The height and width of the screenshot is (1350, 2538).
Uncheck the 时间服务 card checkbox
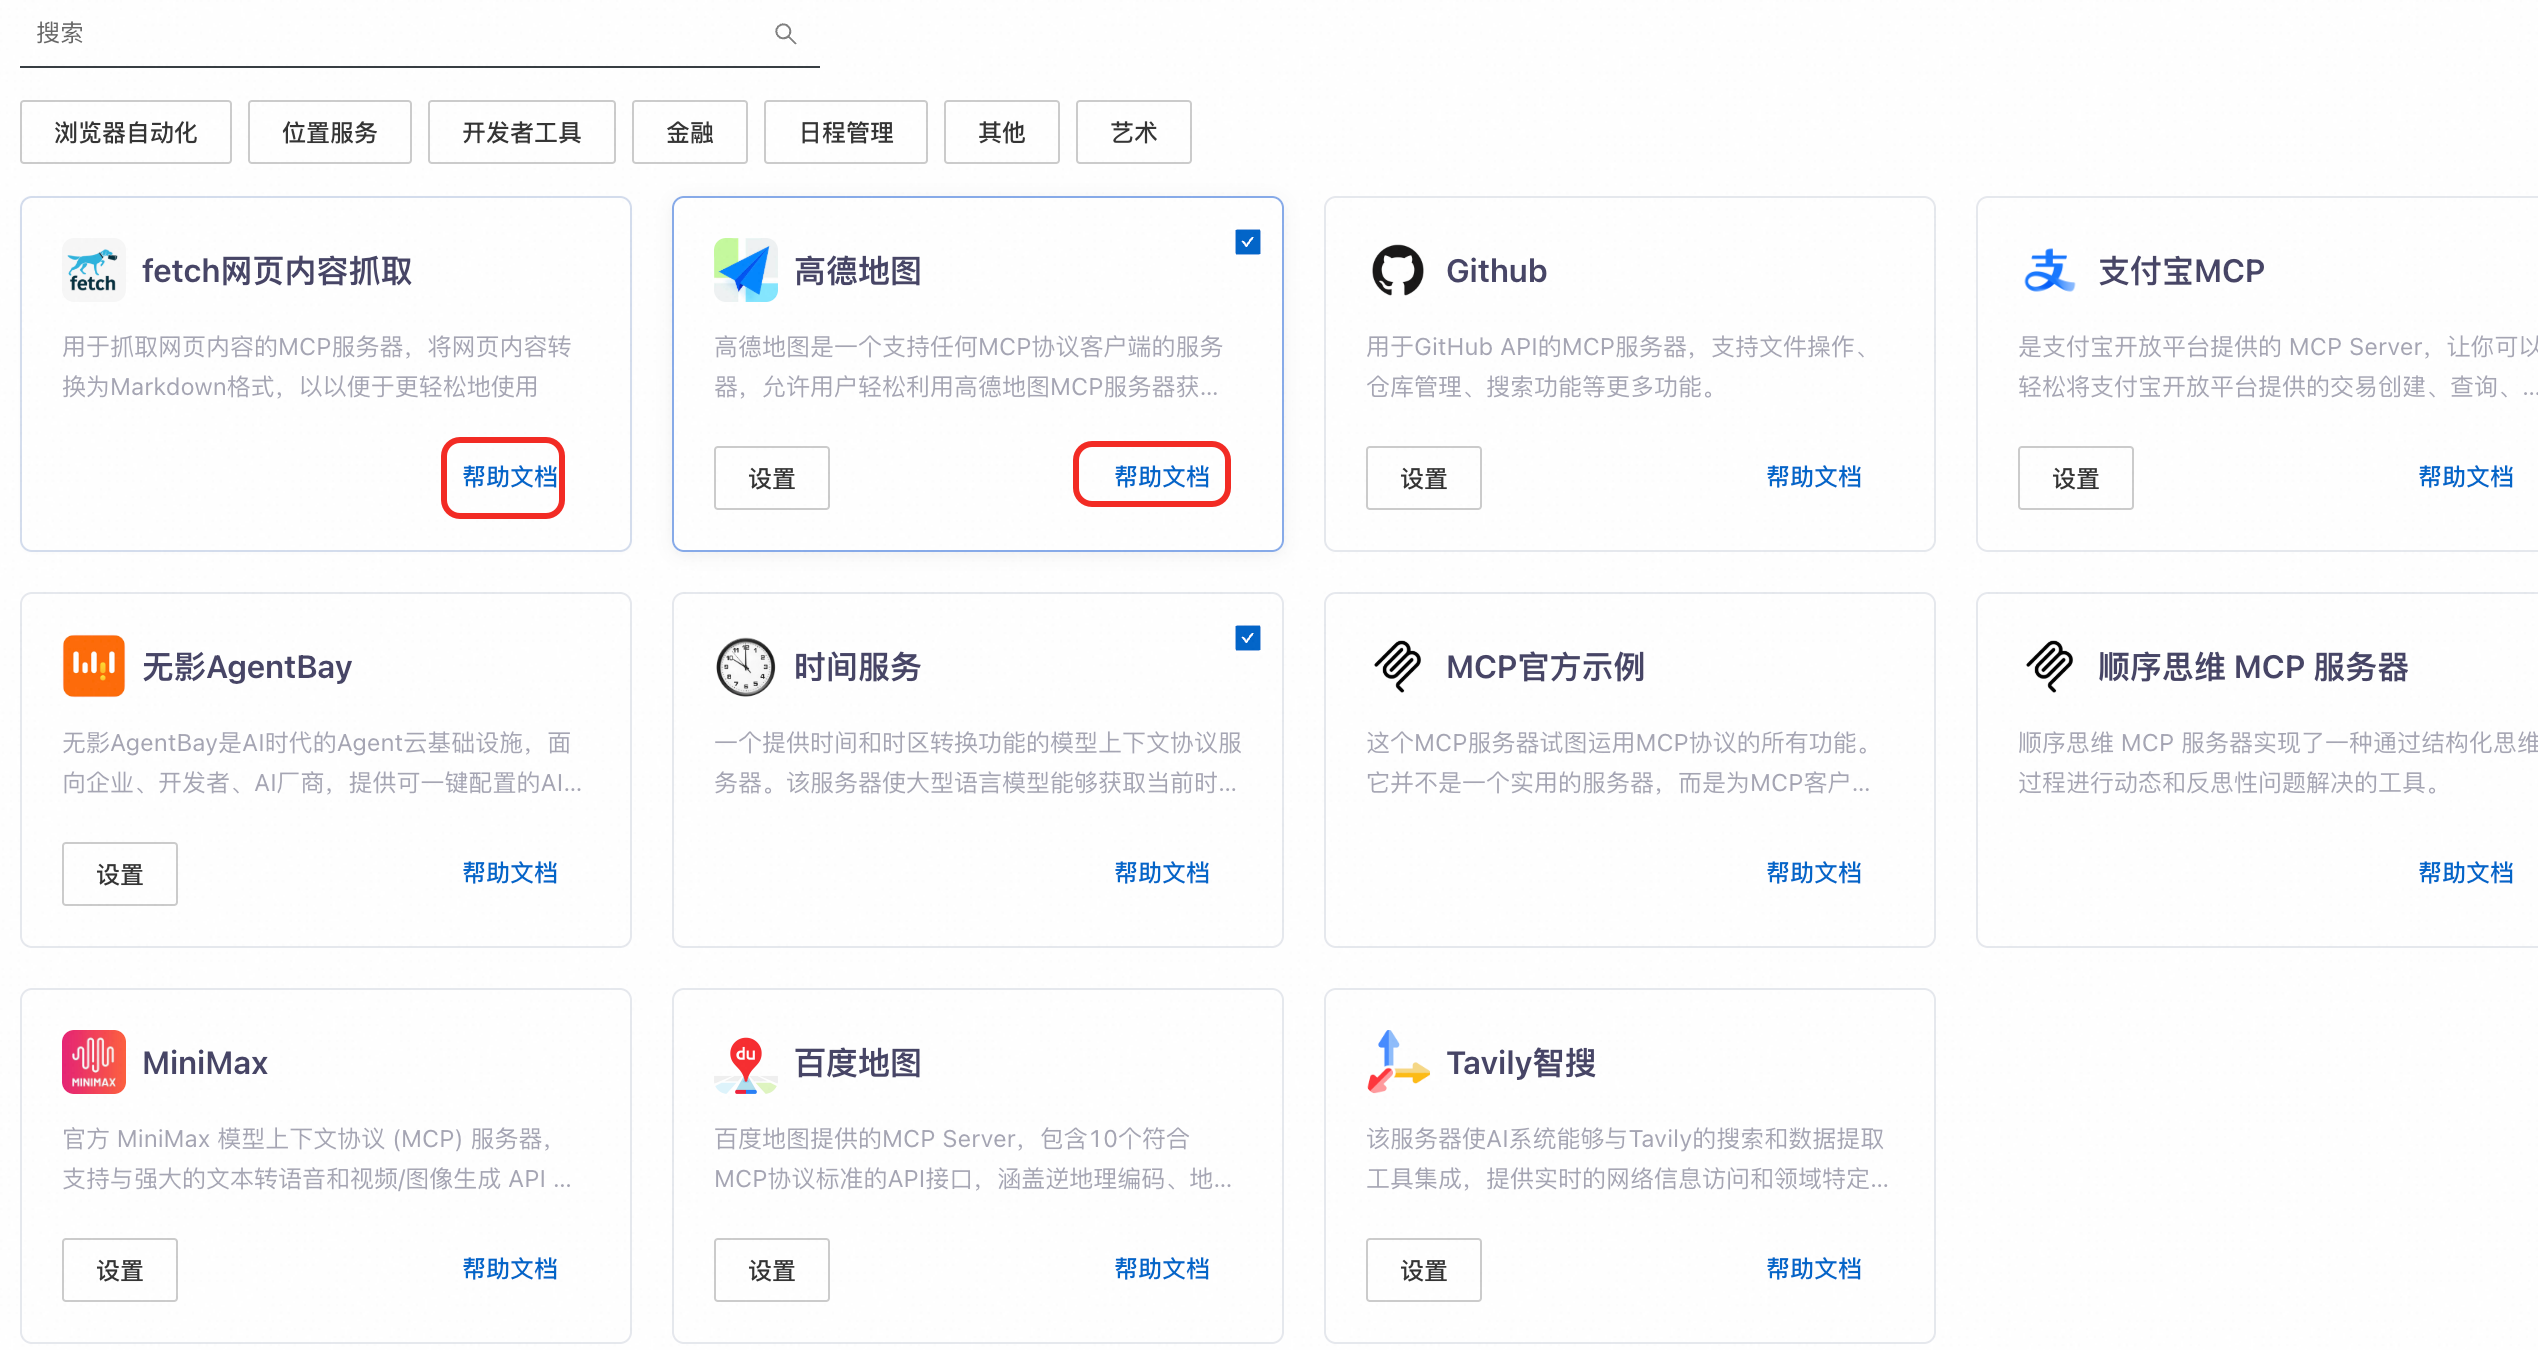[1247, 638]
